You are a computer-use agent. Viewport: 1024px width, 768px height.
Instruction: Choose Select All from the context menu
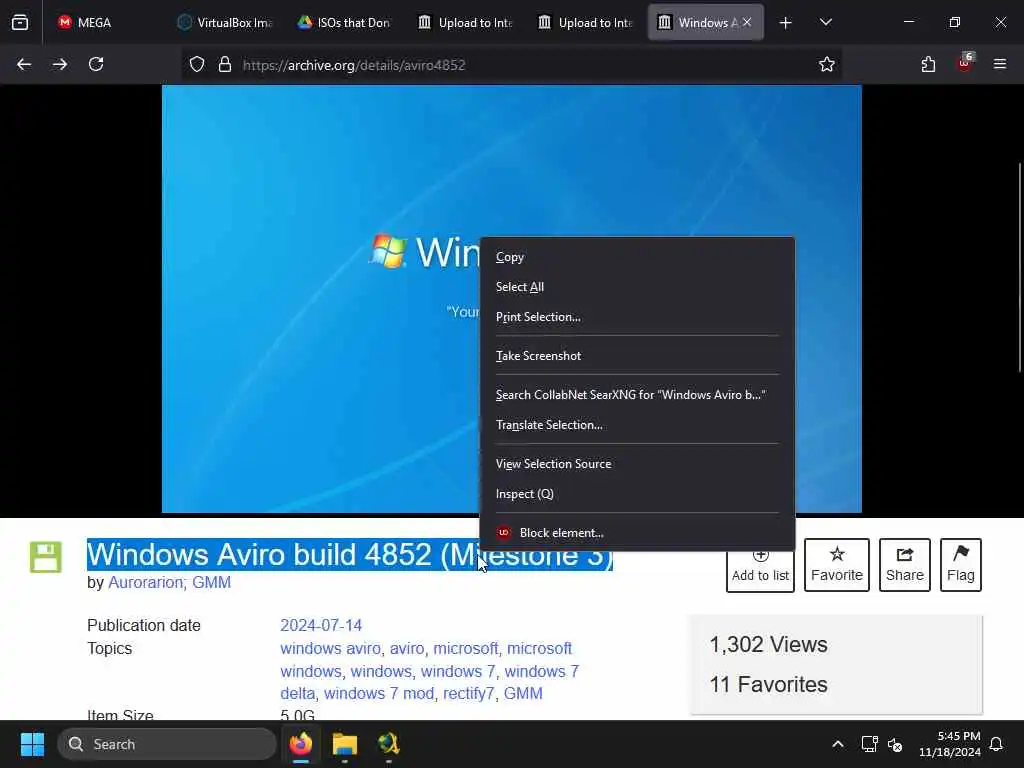pyautogui.click(x=637, y=287)
